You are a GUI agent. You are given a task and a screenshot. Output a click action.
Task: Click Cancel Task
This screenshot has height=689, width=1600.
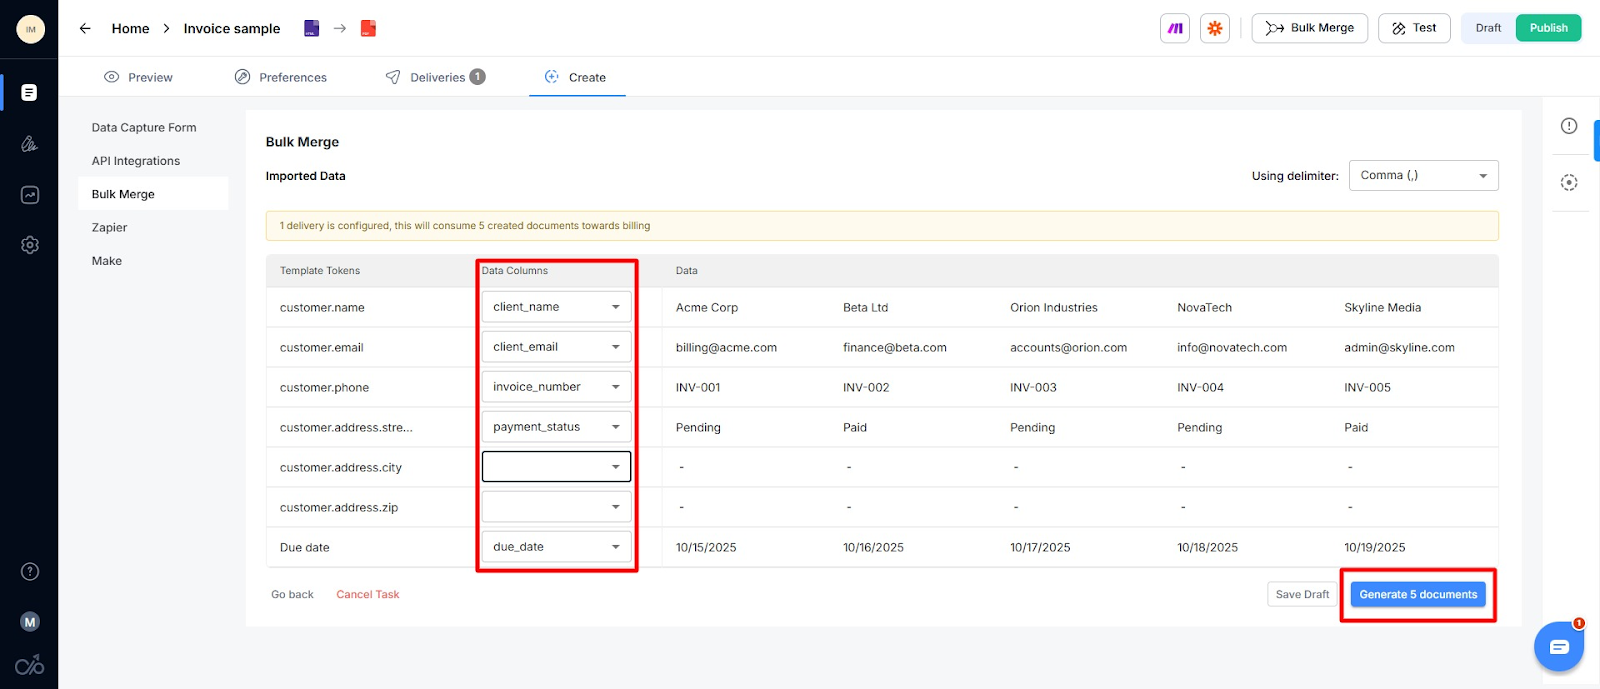367,594
